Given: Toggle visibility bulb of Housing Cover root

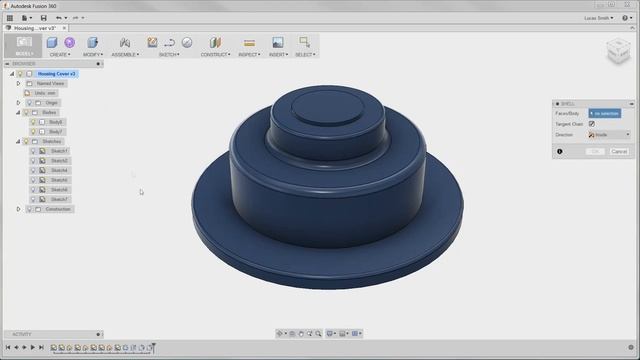Looking at the screenshot, I should click(20, 74).
